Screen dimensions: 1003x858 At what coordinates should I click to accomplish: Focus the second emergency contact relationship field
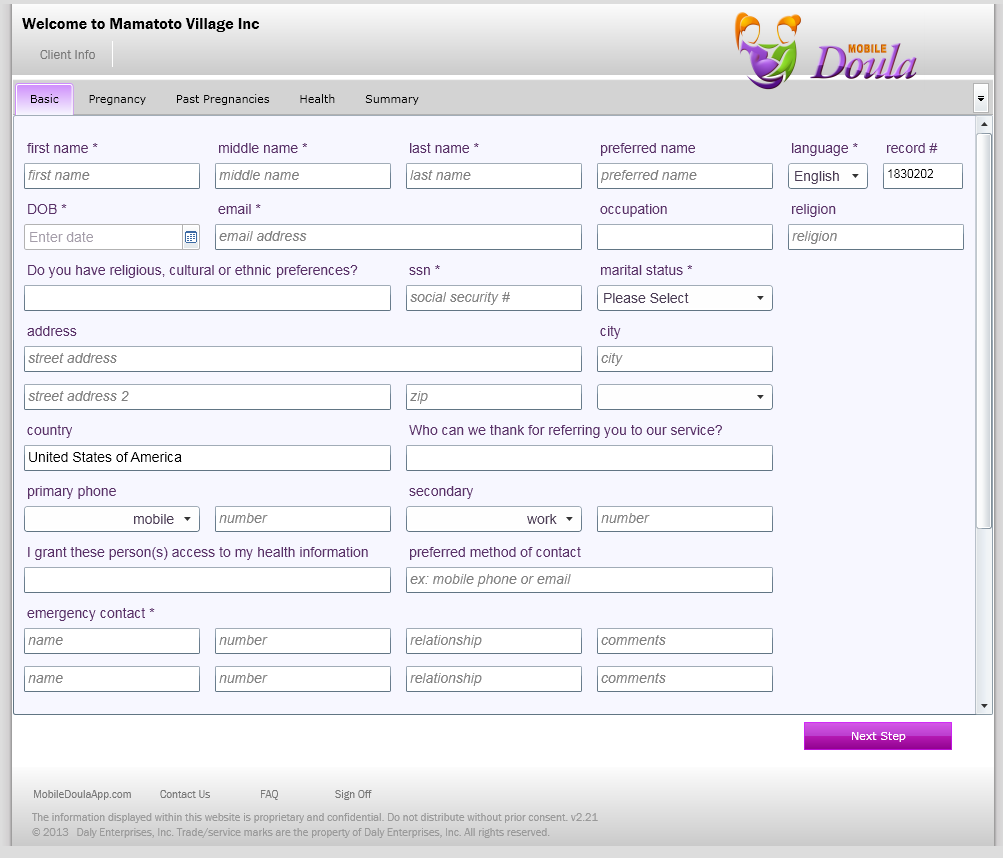[494, 679]
